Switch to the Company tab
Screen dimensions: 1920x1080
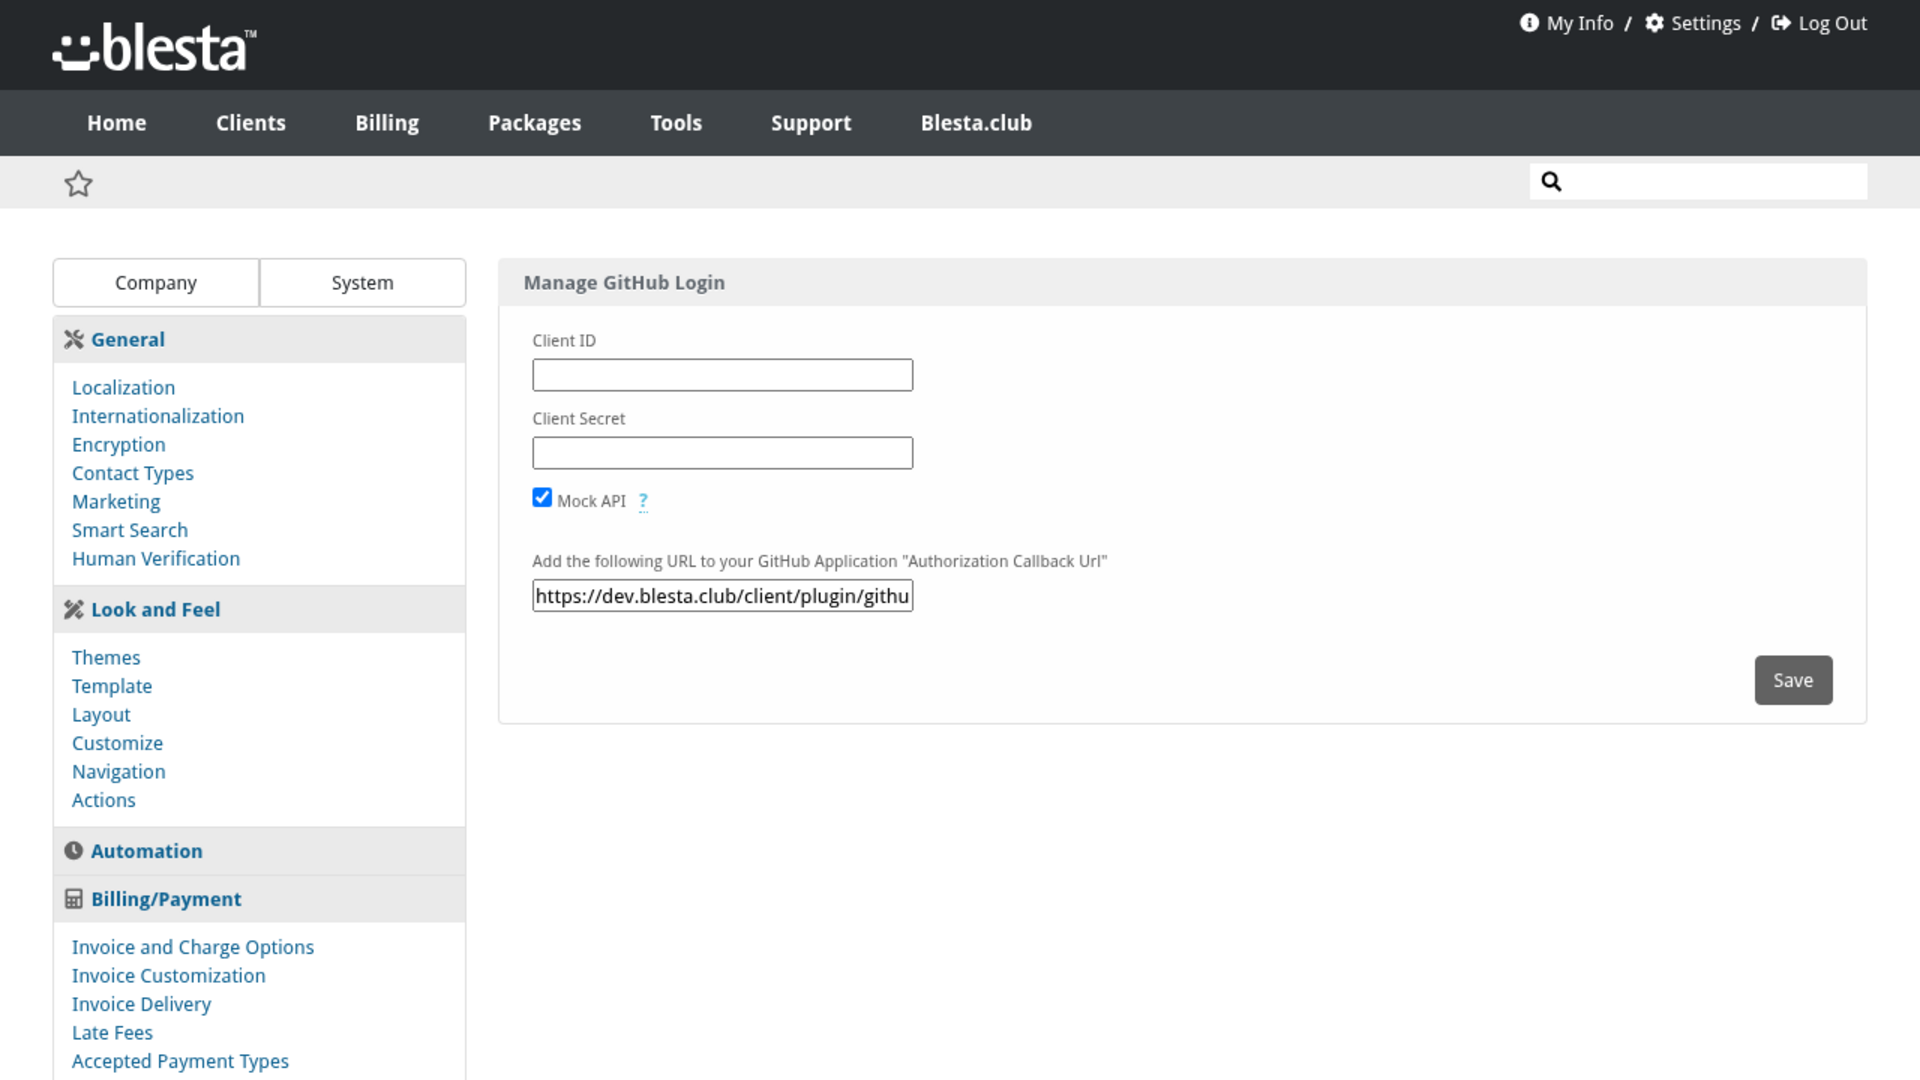click(x=156, y=283)
